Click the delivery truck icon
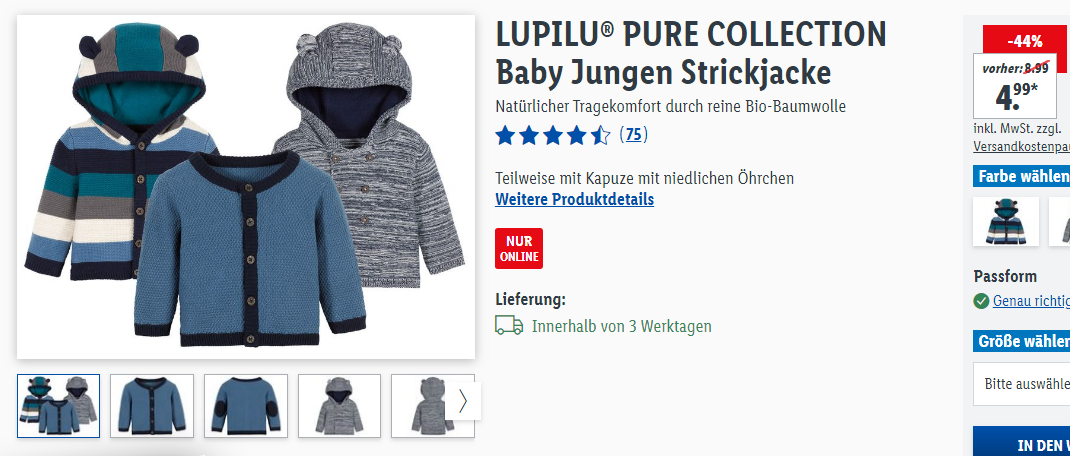The width and height of the screenshot is (1070, 456). 509,326
